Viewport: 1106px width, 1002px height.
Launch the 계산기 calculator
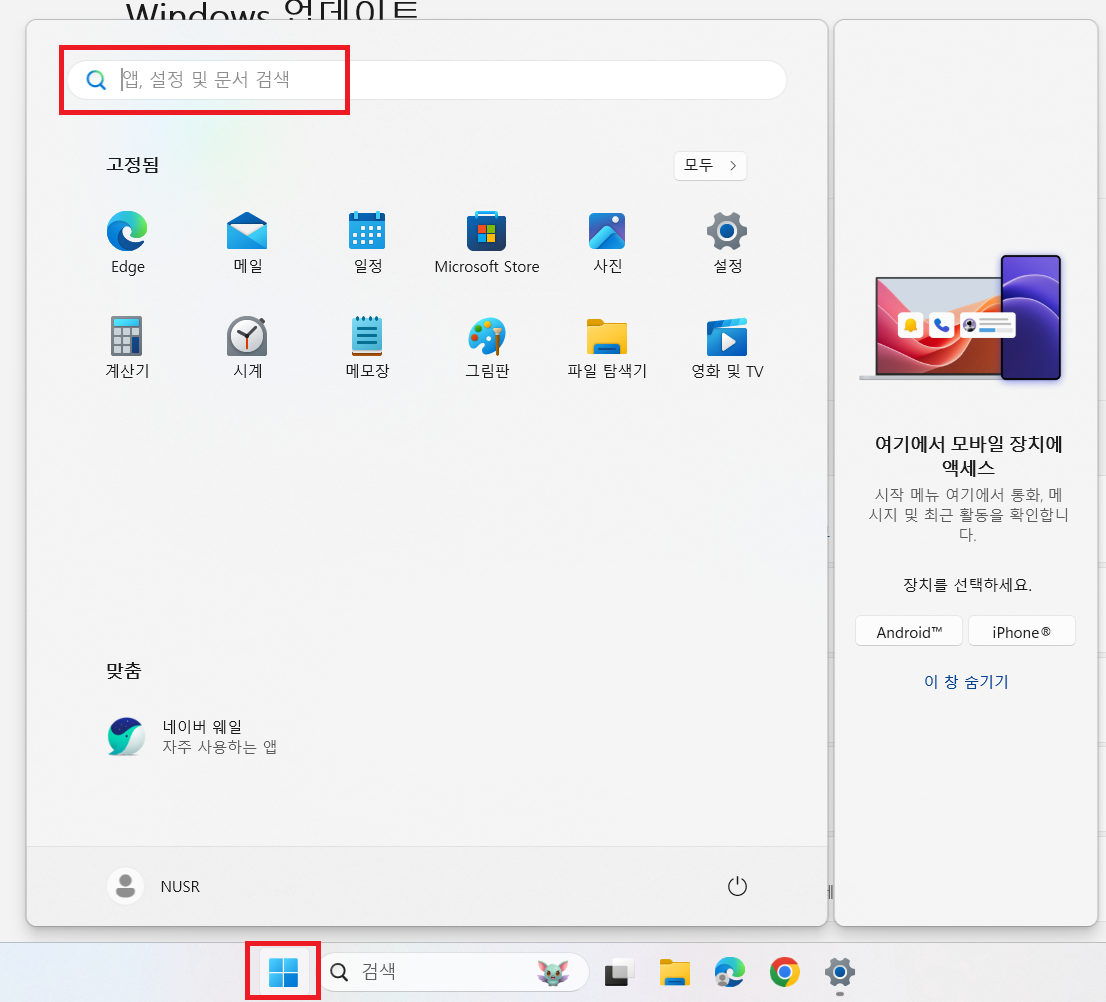pyautogui.click(x=127, y=347)
